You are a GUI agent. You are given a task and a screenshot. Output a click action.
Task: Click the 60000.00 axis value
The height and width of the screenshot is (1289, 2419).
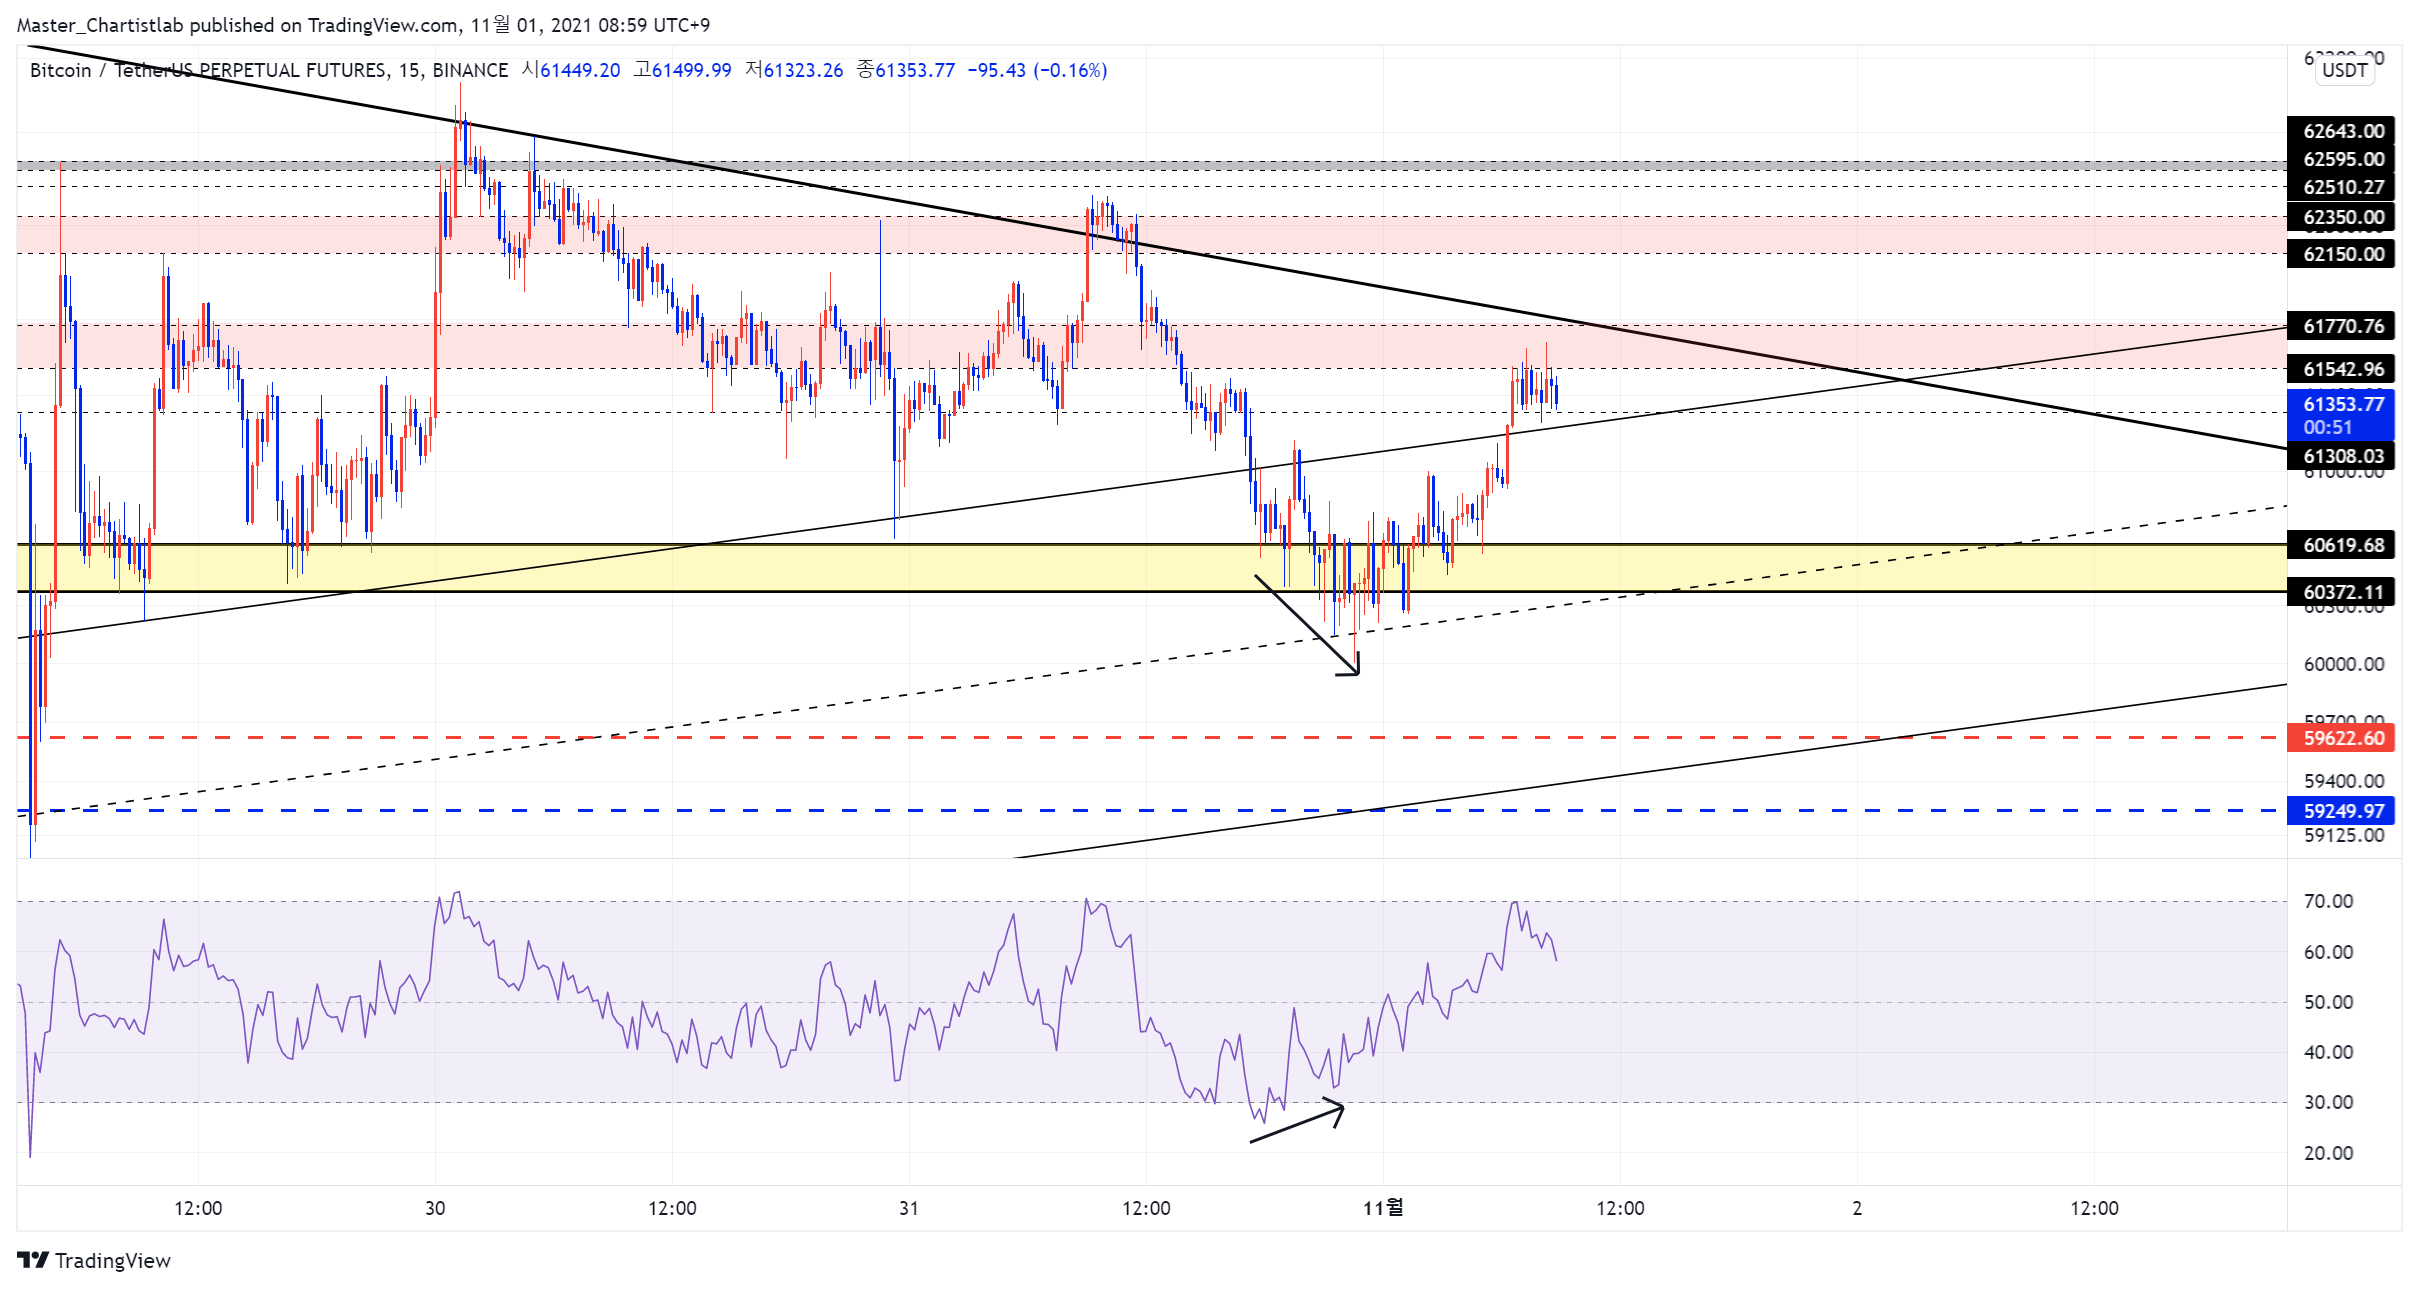click(2344, 664)
